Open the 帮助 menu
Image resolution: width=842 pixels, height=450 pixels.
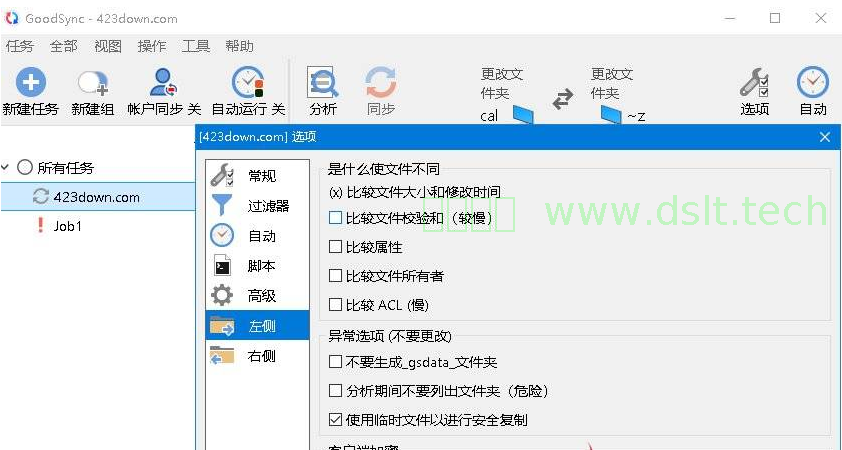pyautogui.click(x=239, y=46)
